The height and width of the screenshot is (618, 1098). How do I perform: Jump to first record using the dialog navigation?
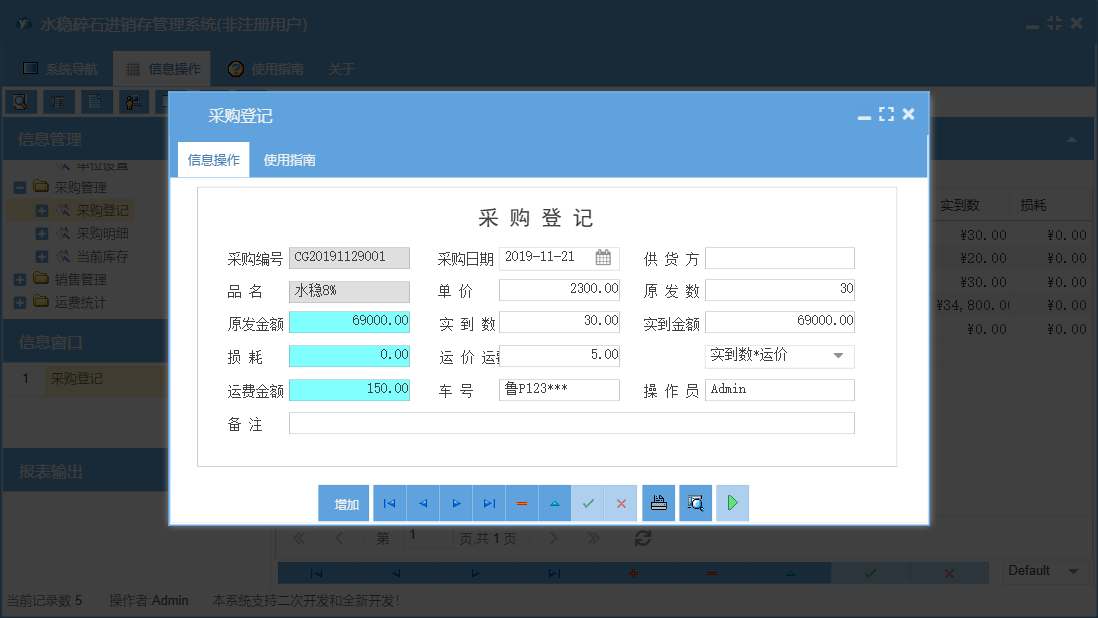coord(390,503)
